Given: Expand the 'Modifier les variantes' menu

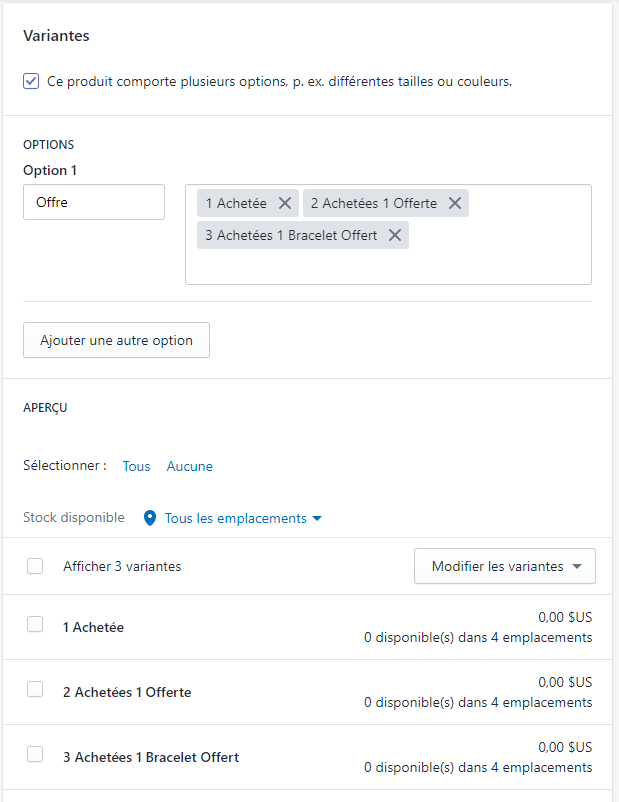Looking at the screenshot, I should coord(505,566).
